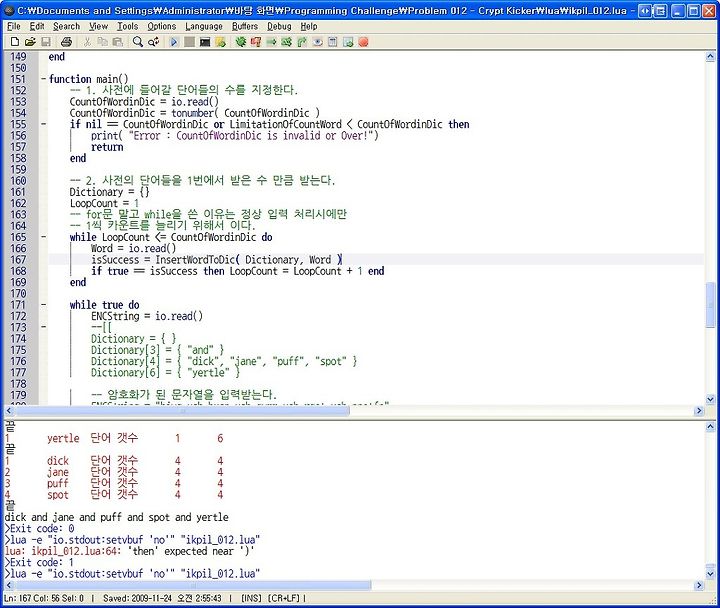The height and width of the screenshot is (608, 720).
Task: Click the curved step-out arrow icon
Action: click(302, 42)
